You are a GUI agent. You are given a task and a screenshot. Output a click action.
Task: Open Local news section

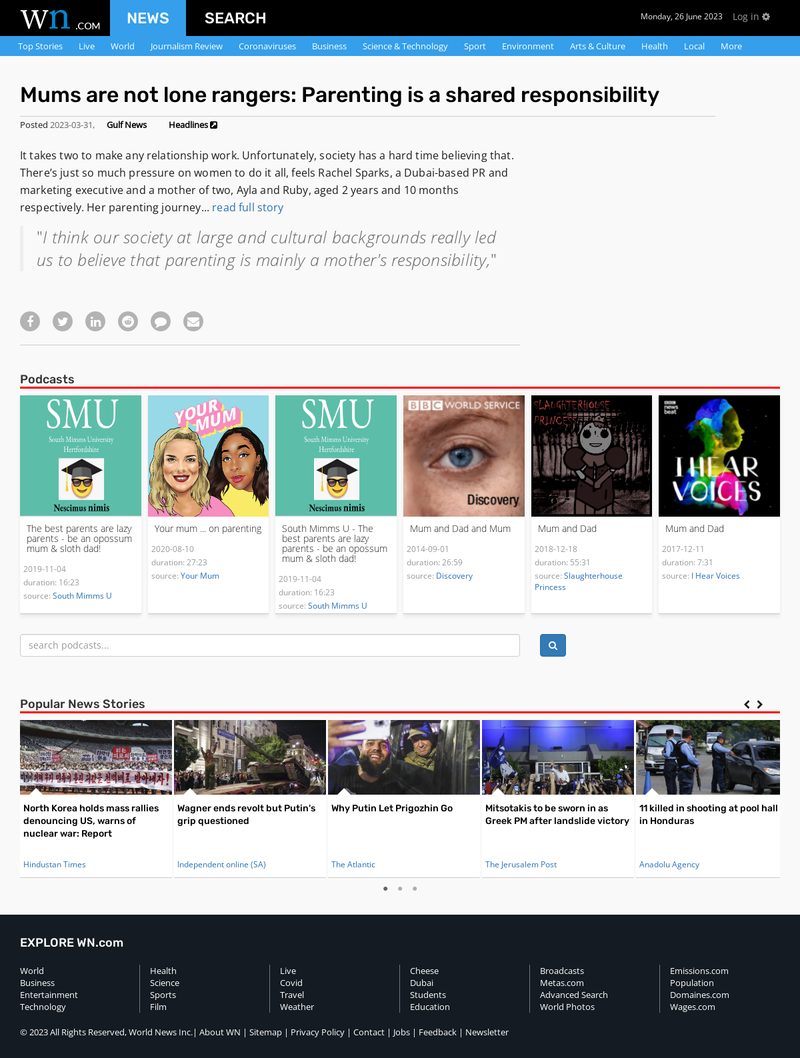[694, 47]
